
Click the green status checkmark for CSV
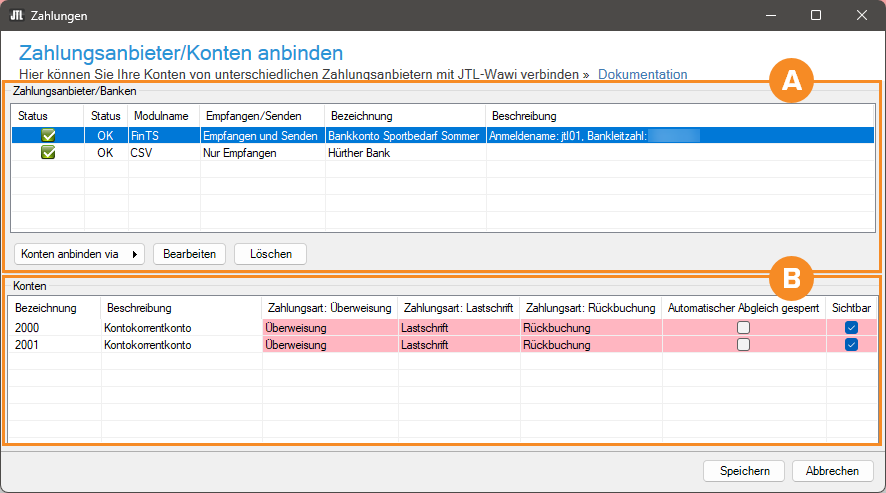(x=48, y=153)
